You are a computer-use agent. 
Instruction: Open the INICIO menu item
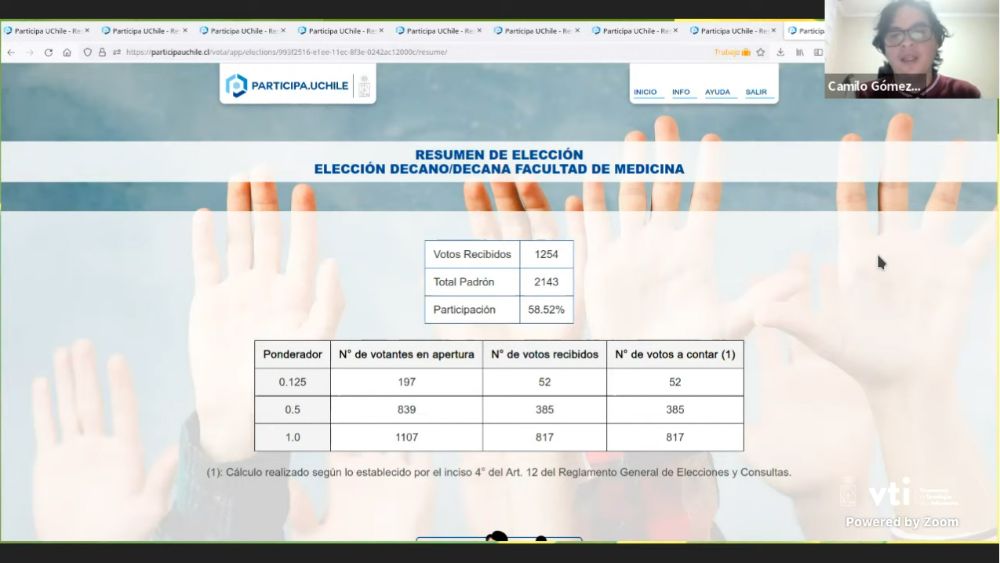click(645, 92)
